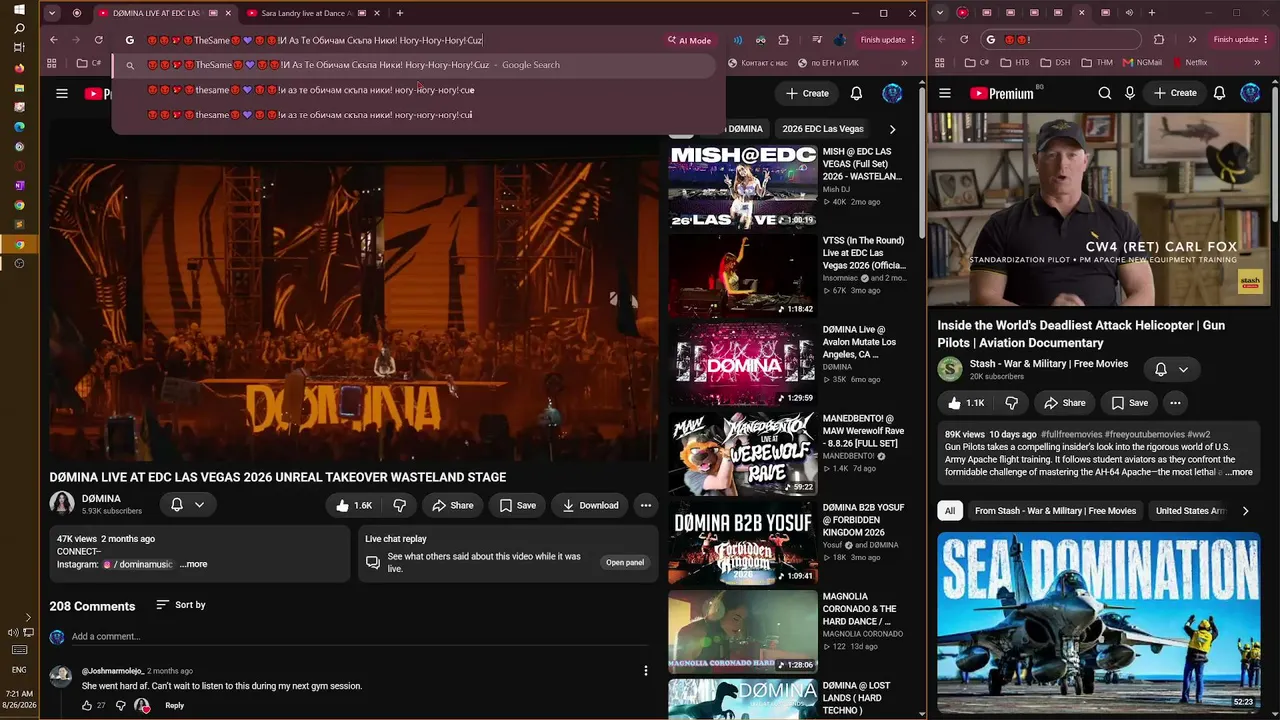The width and height of the screenshot is (1280, 720).
Task: Open account avatar in left YouTube window
Action: click(892, 93)
